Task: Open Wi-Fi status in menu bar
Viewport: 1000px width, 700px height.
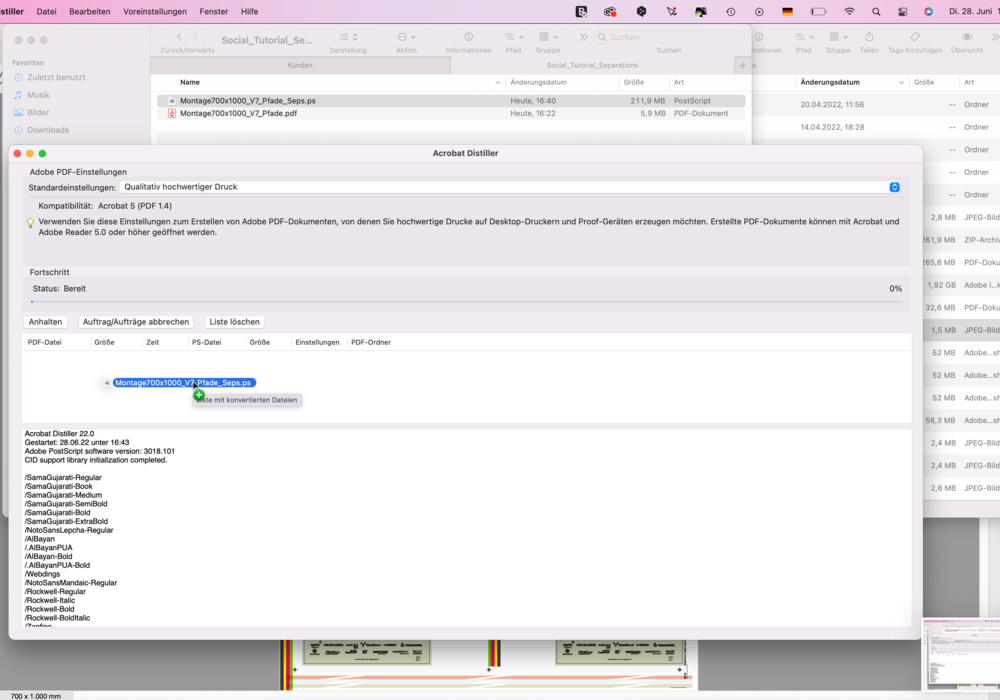Action: coord(849,11)
